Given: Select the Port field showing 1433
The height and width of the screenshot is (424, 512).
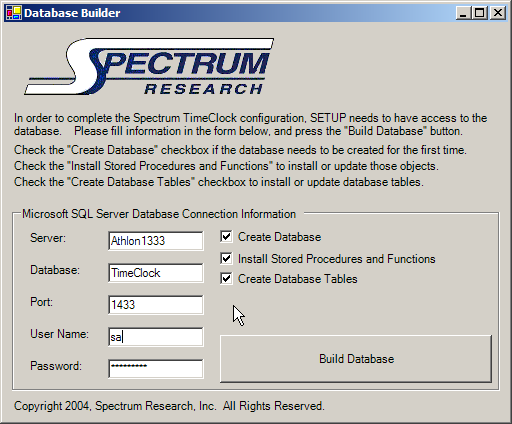Looking at the screenshot, I should click(156, 305).
